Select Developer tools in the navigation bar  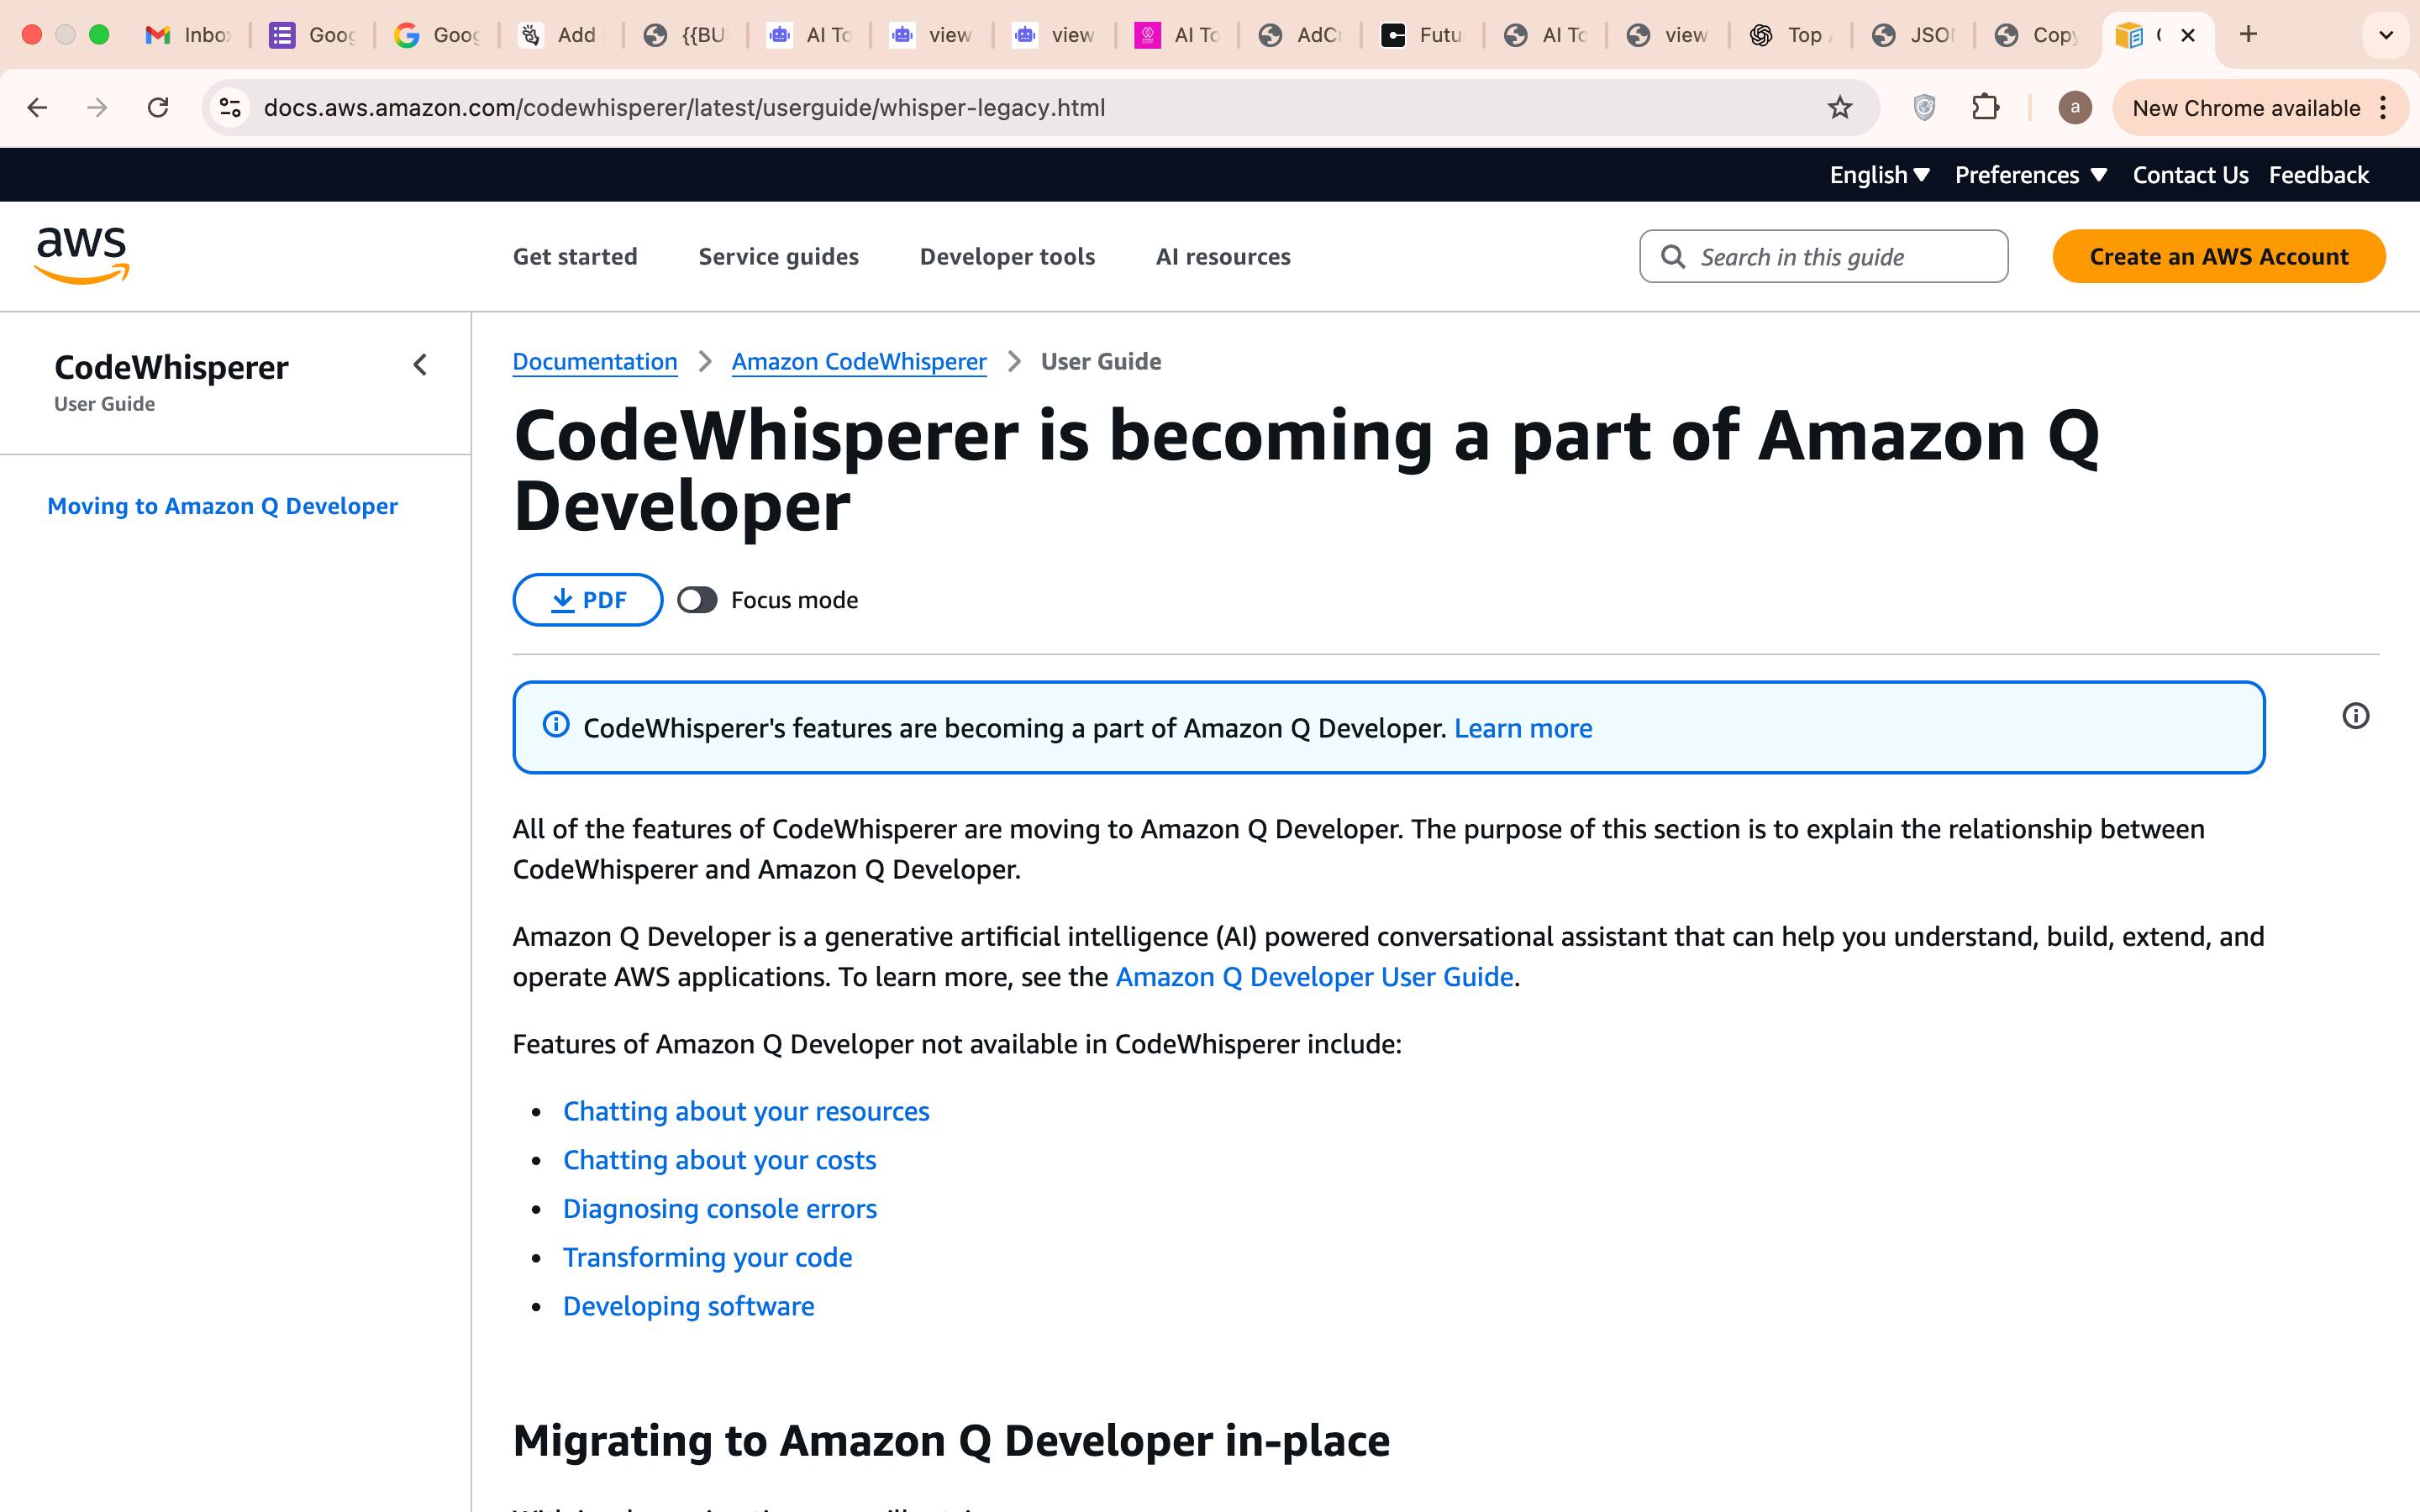[1007, 256]
